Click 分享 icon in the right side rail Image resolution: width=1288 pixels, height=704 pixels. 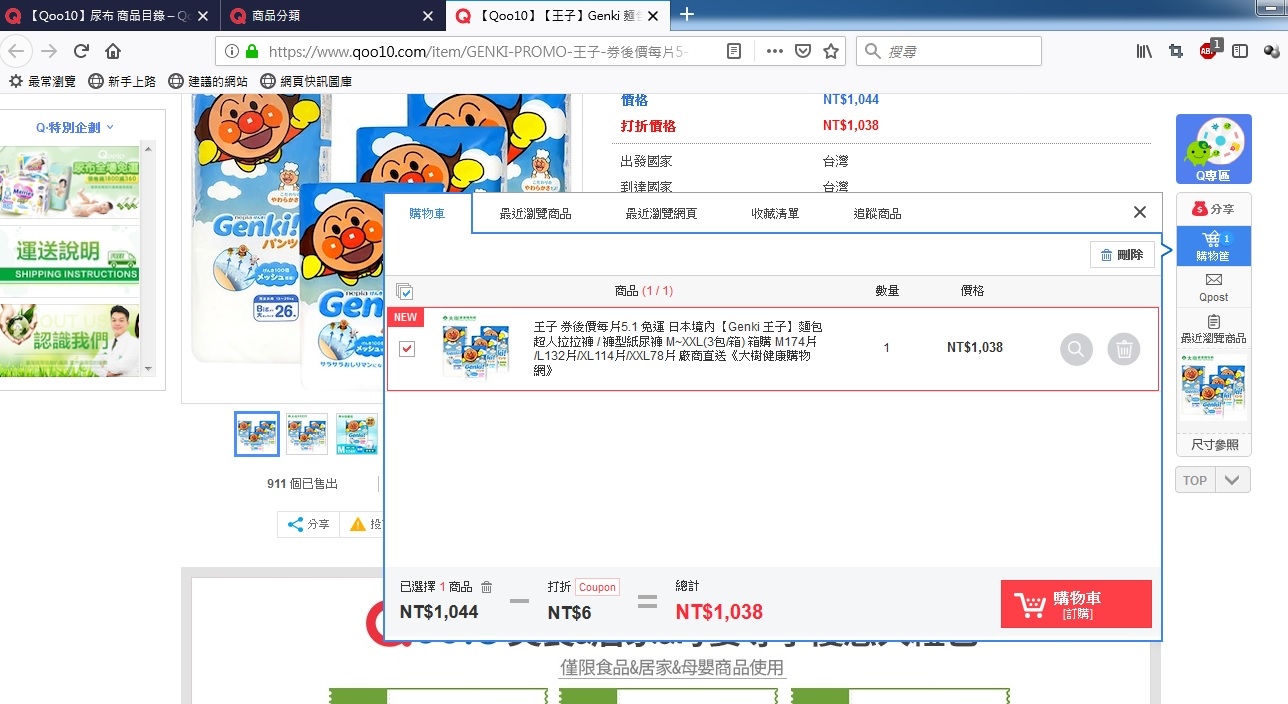pyautogui.click(x=1213, y=209)
